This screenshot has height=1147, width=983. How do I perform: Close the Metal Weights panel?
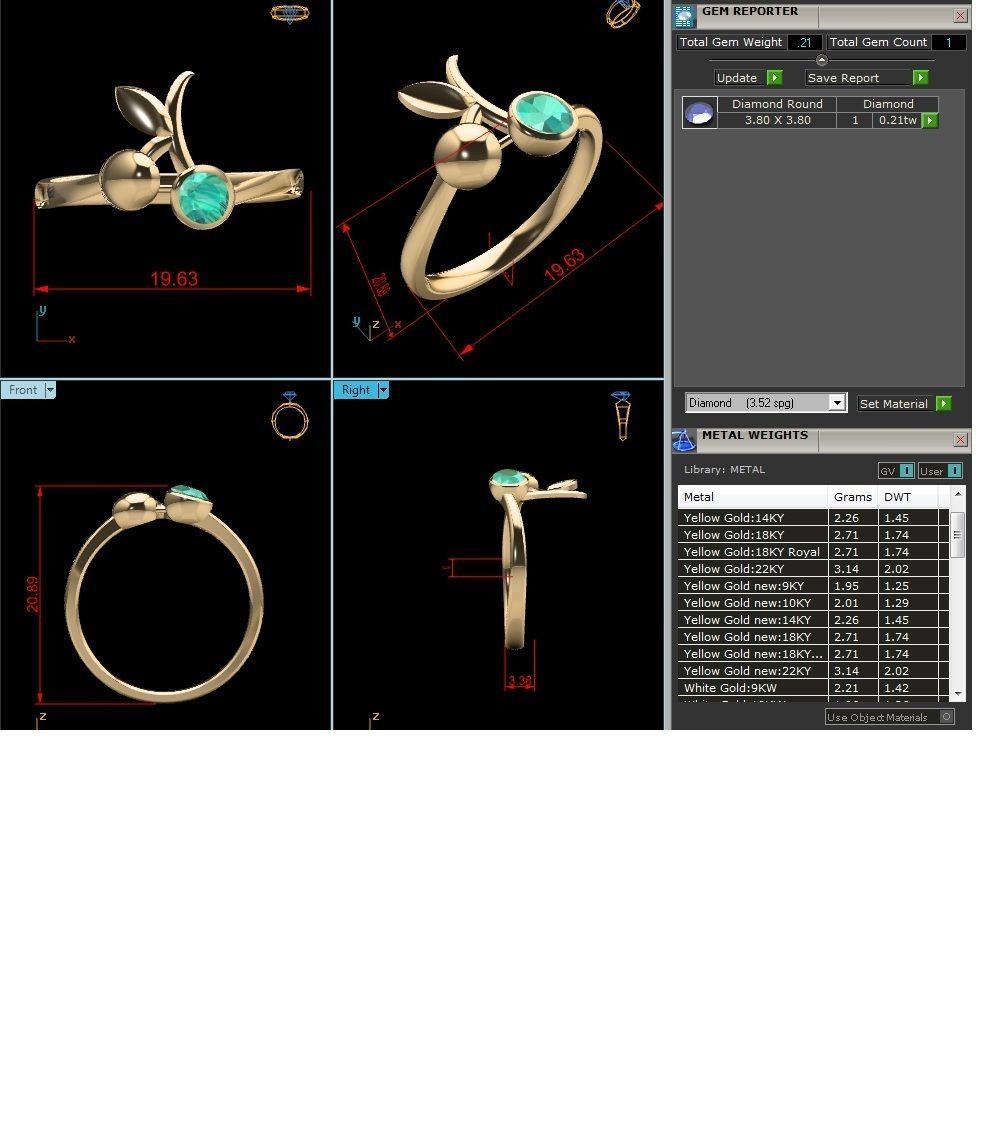960,440
